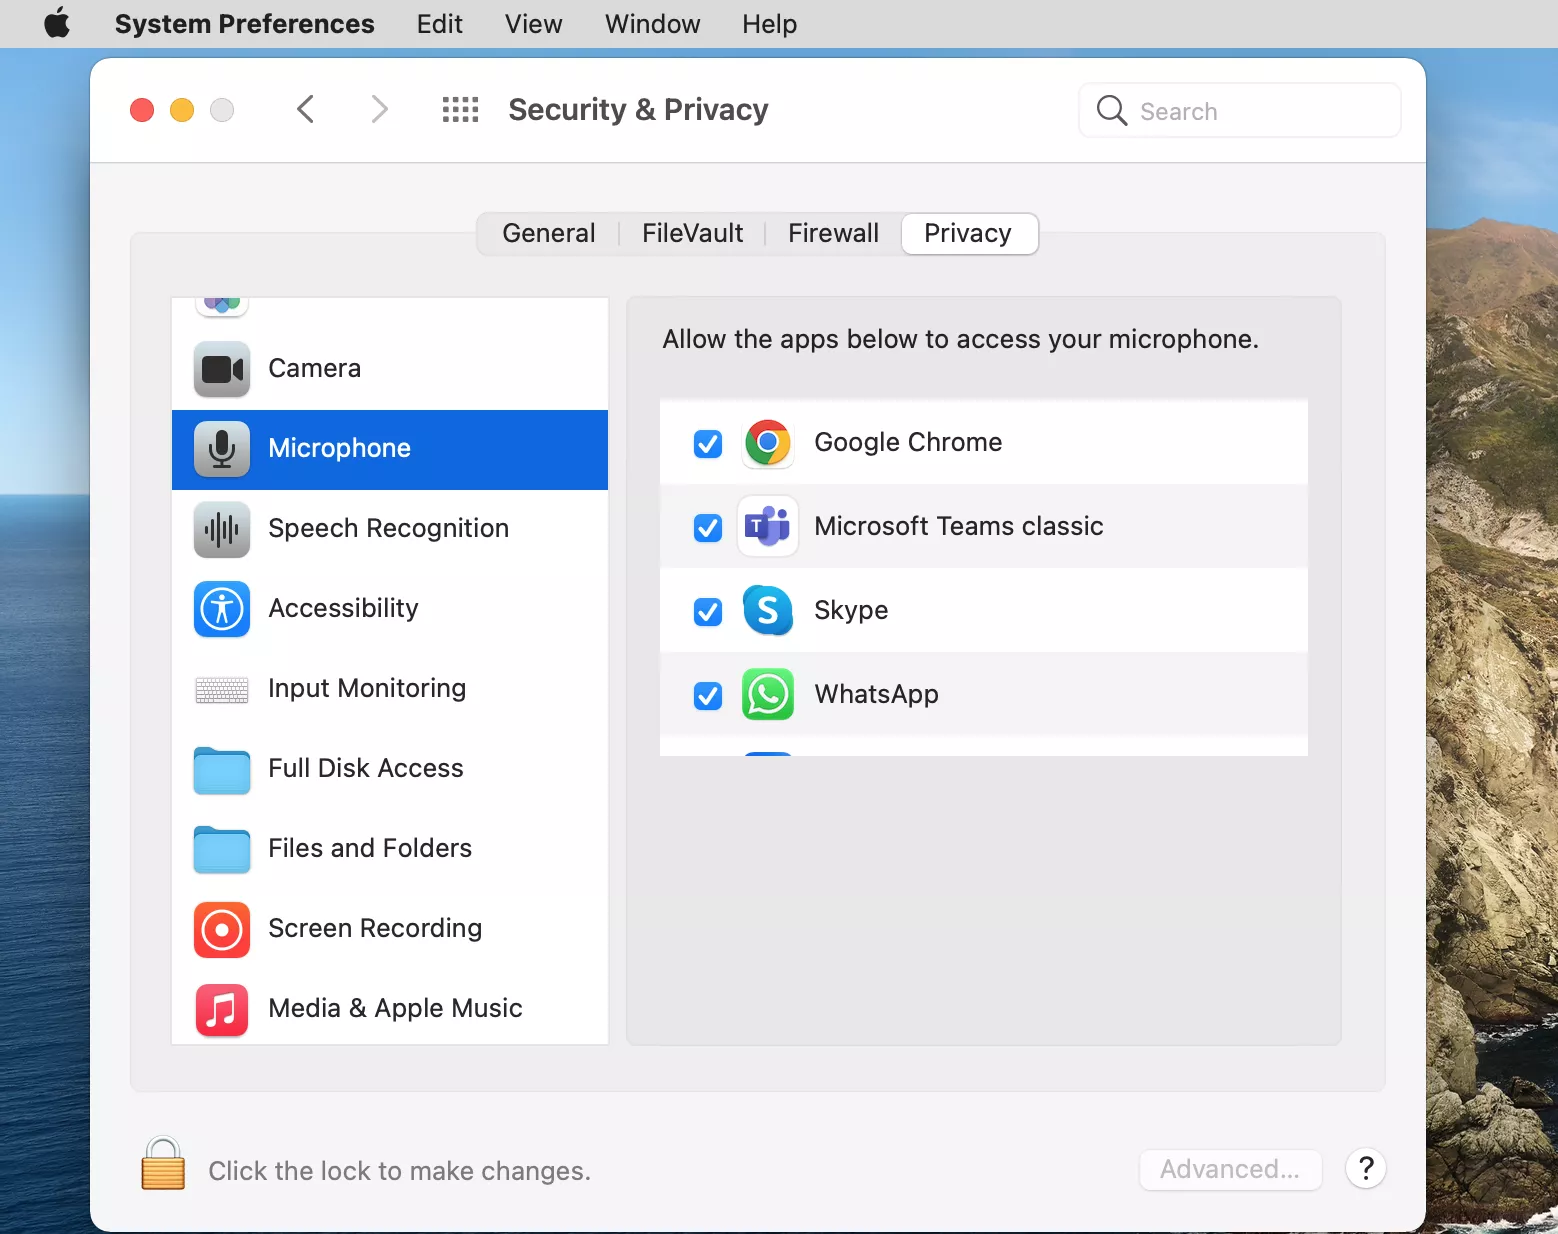Click the Speech Recognition waveform icon
The height and width of the screenshot is (1234, 1558).
222,529
